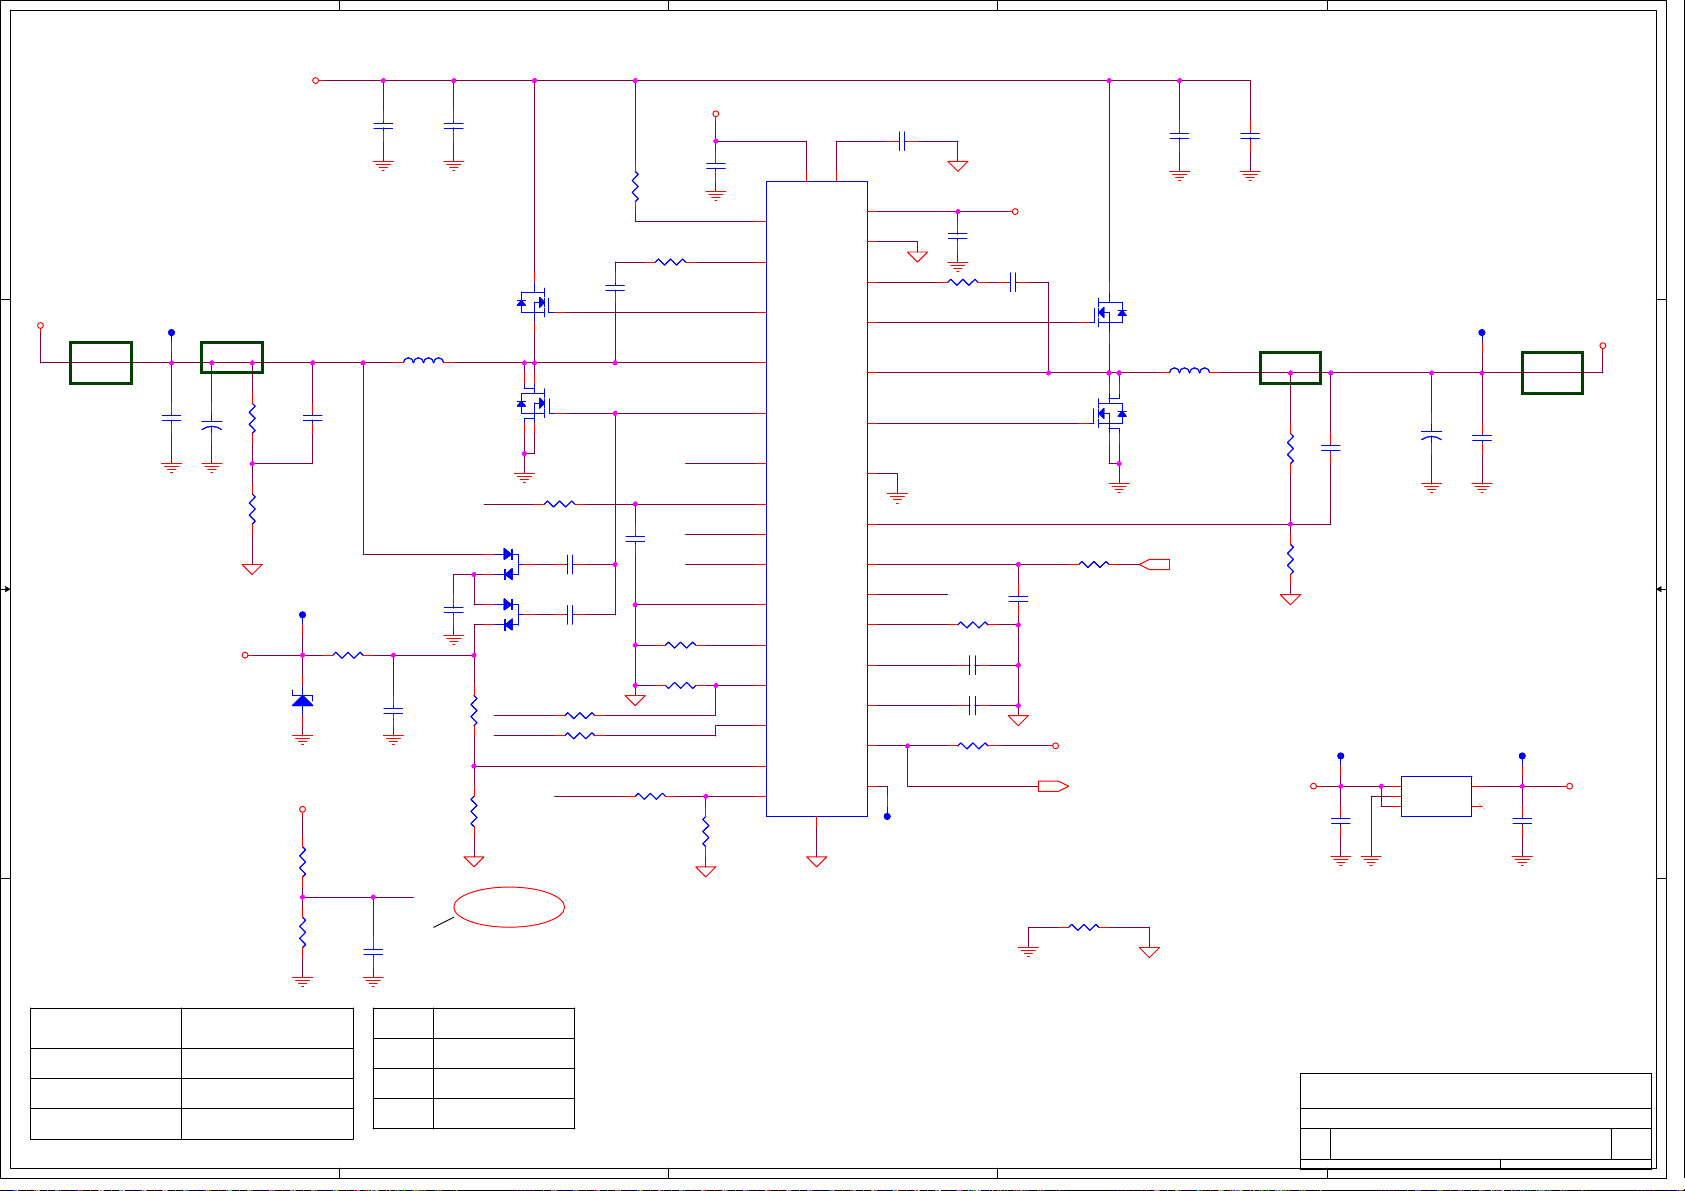Select the solid blue Zener diode symbol

[x=302, y=700]
